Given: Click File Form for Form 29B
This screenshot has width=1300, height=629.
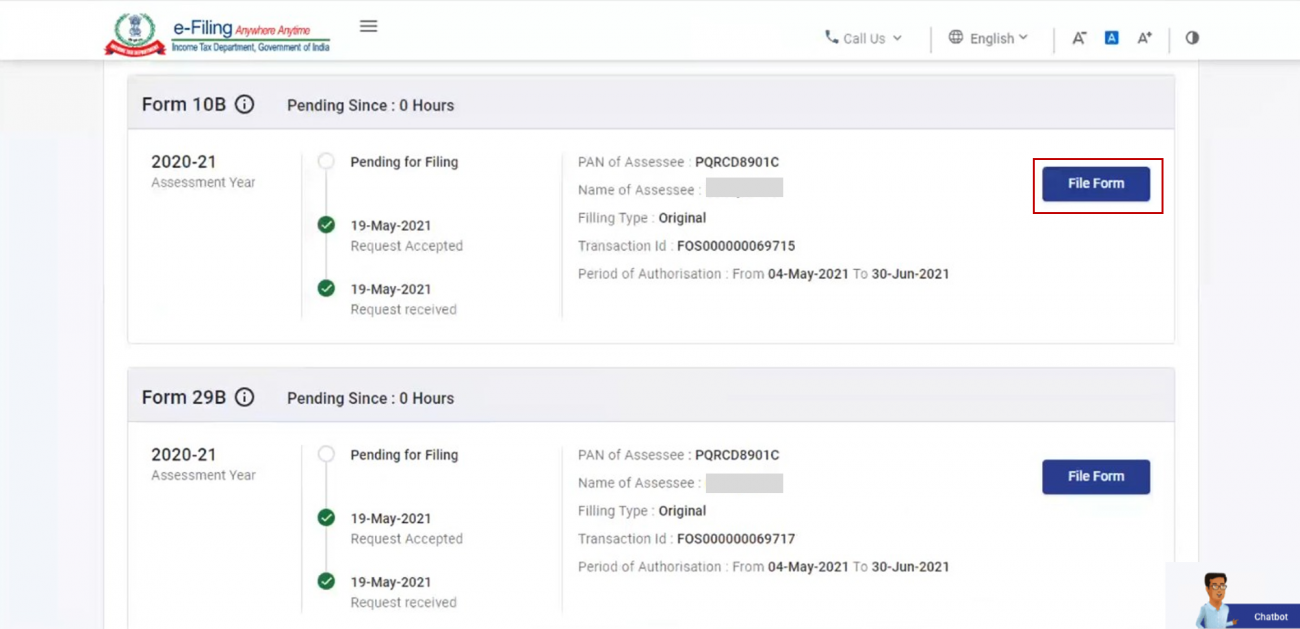Looking at the screenshot, I should coord(1096,477).
